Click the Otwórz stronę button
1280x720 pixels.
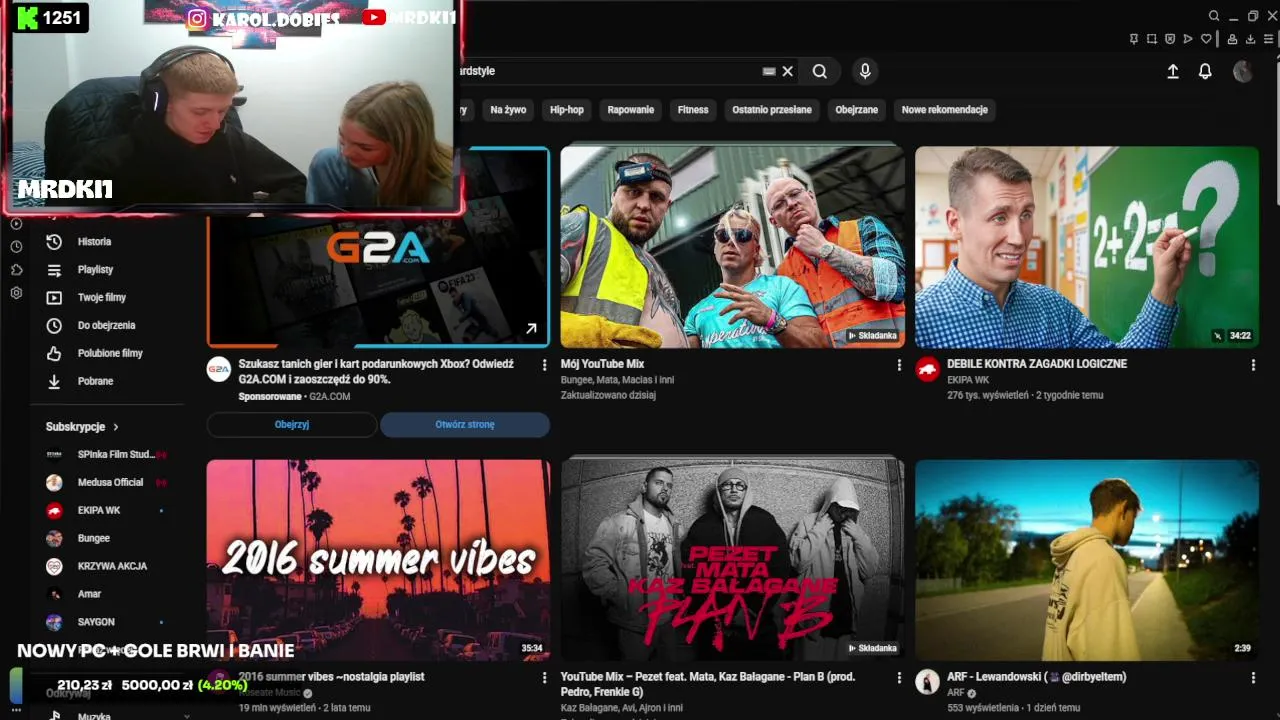click(x=465, y=424)
